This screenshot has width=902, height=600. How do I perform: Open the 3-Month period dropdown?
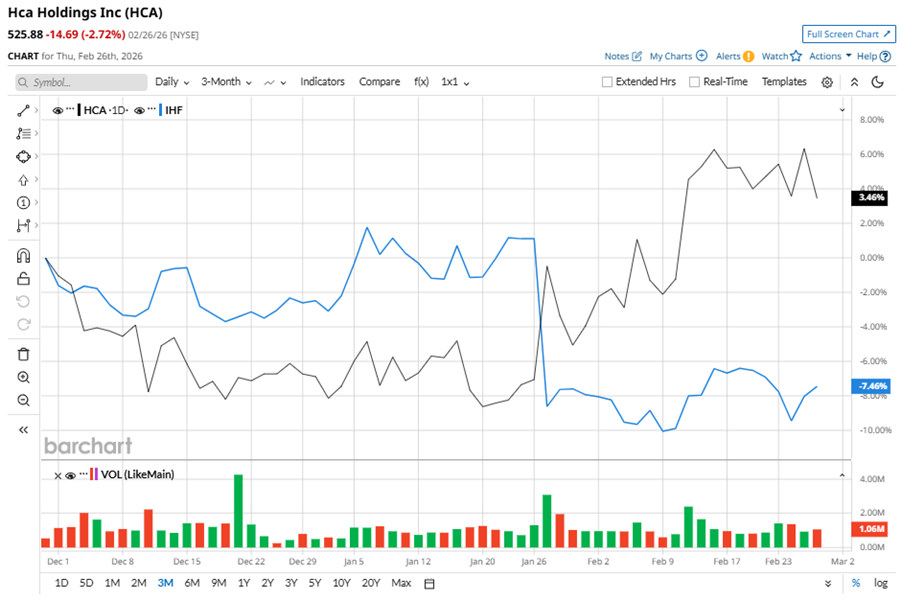226,82
